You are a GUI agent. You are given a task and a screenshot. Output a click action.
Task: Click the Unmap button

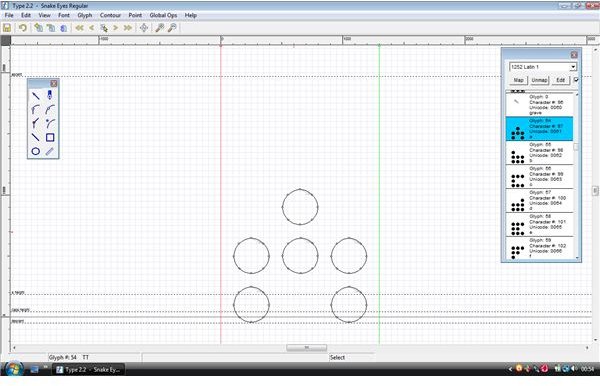coord(540,80)
